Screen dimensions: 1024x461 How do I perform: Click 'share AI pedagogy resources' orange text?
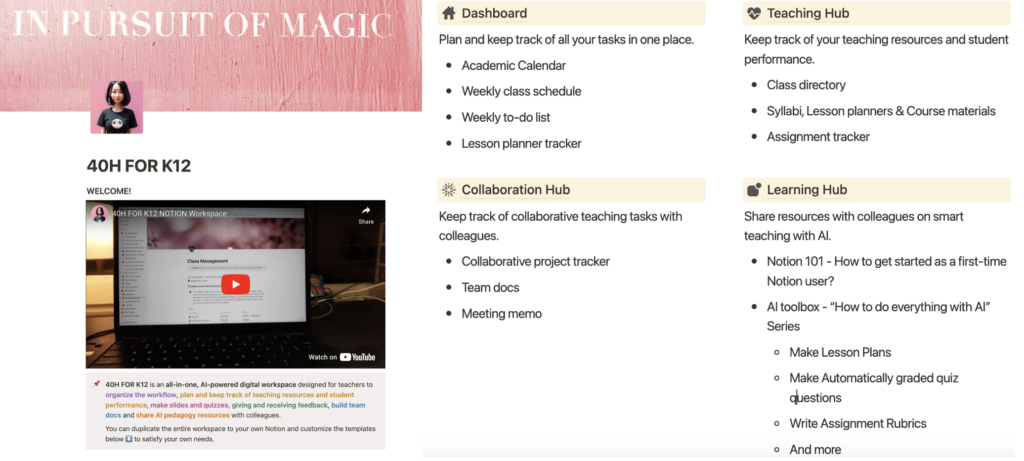(183, 415)
